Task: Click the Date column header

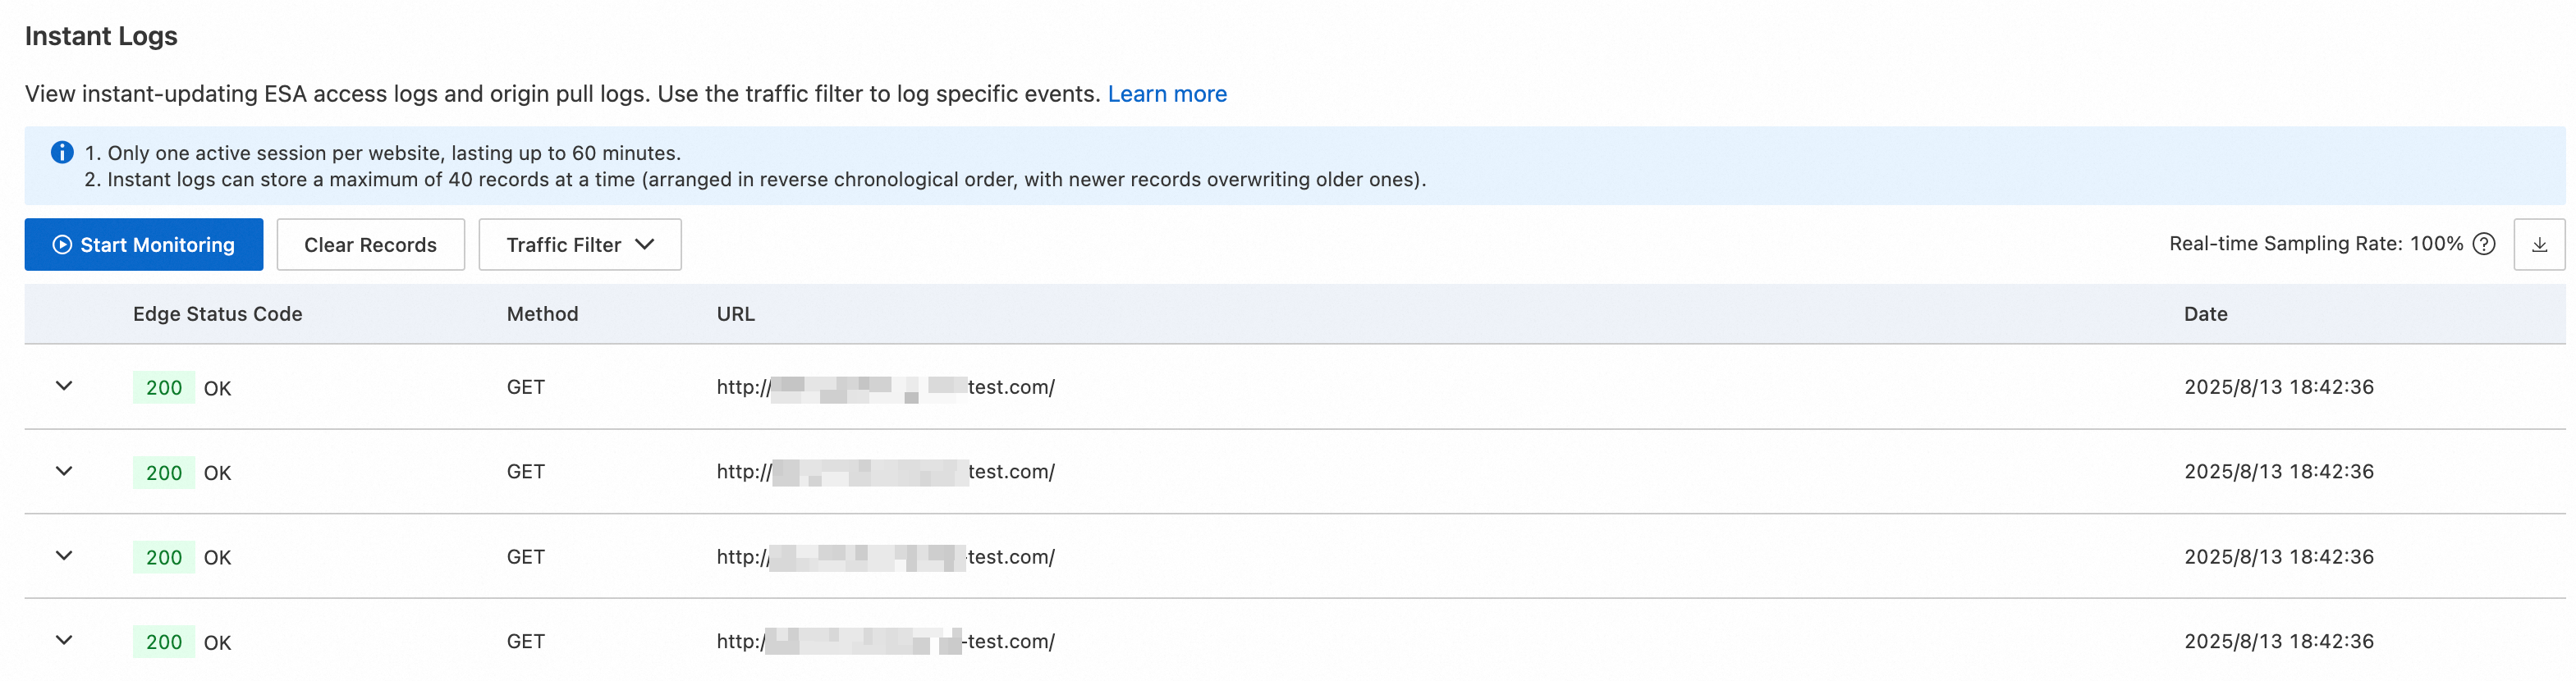Action: point(2204,314)
